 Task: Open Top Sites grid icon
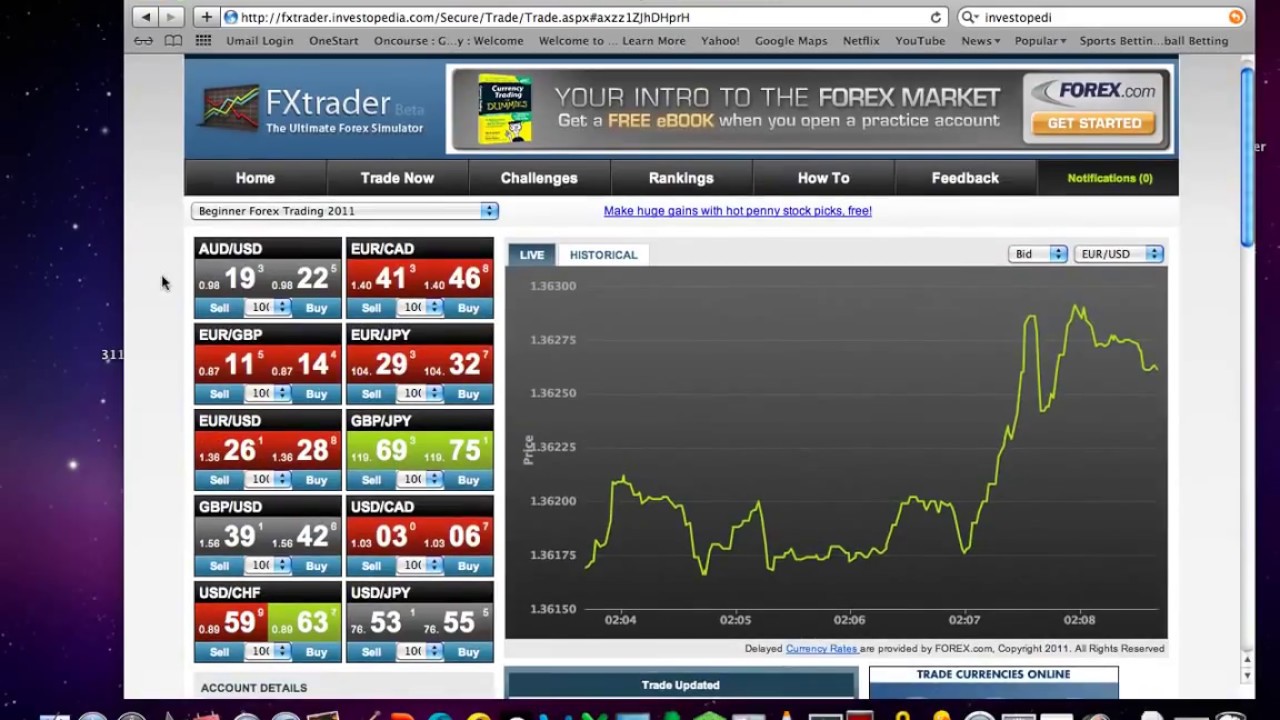coord(203,41)
